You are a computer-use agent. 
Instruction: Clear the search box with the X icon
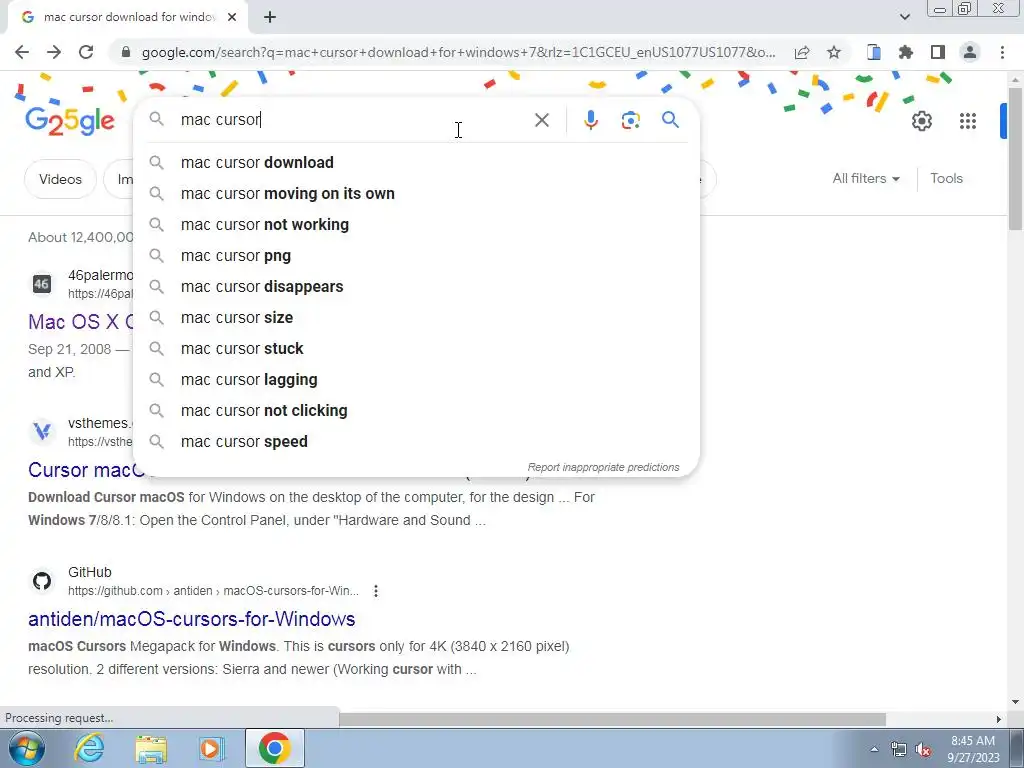point(541,120)
